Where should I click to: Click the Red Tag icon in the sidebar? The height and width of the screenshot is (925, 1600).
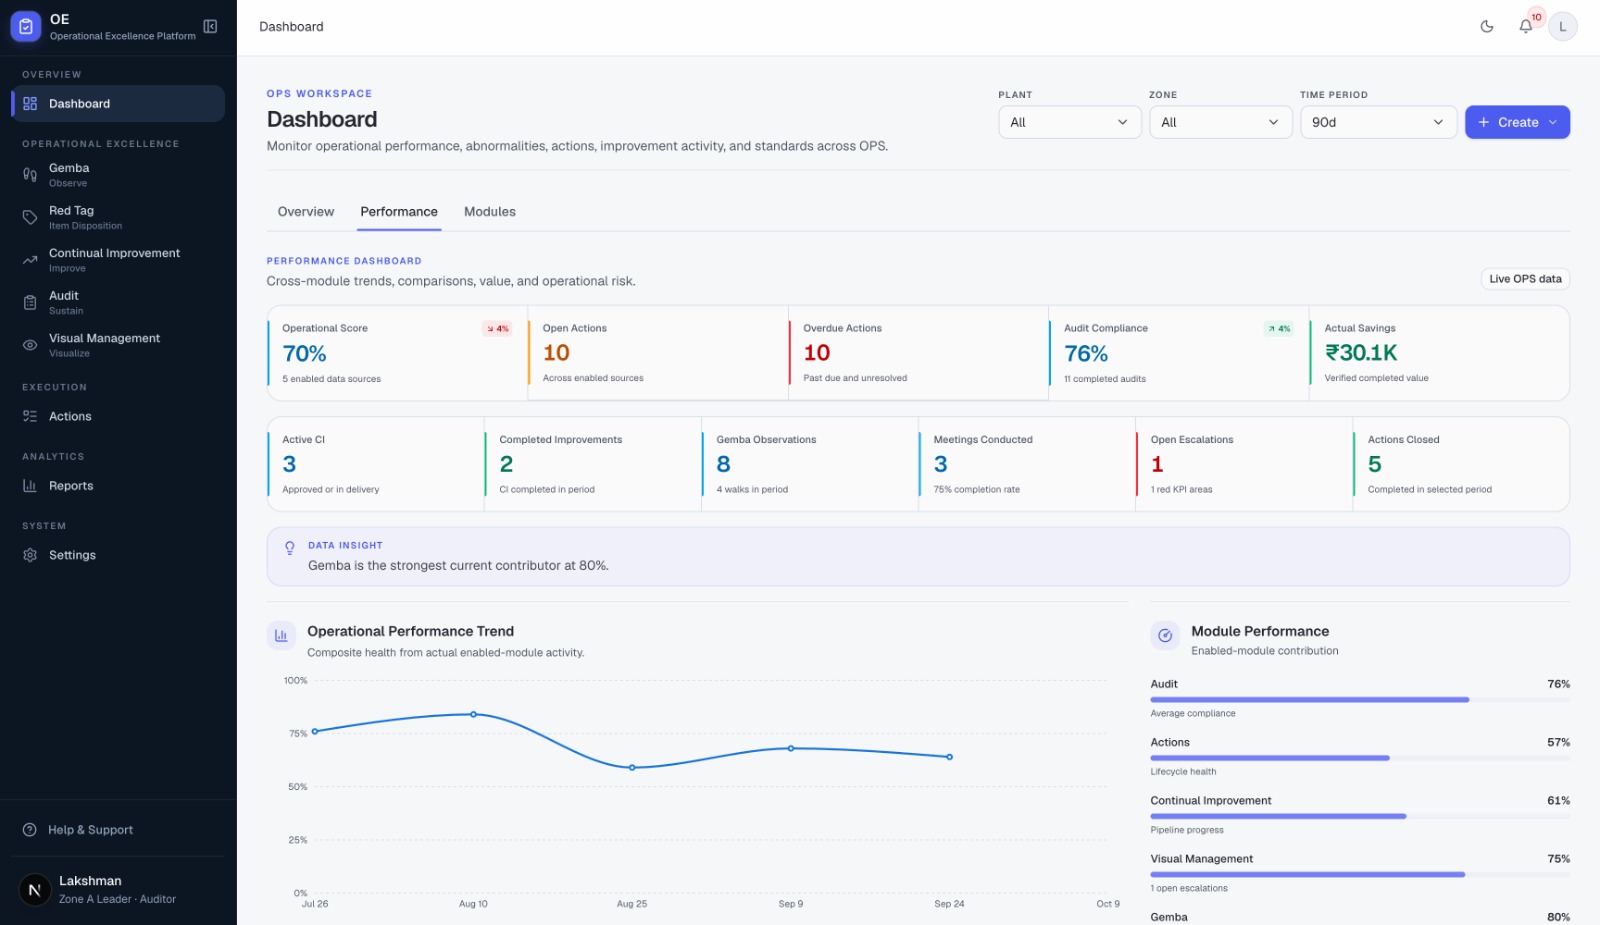(30, 217)
